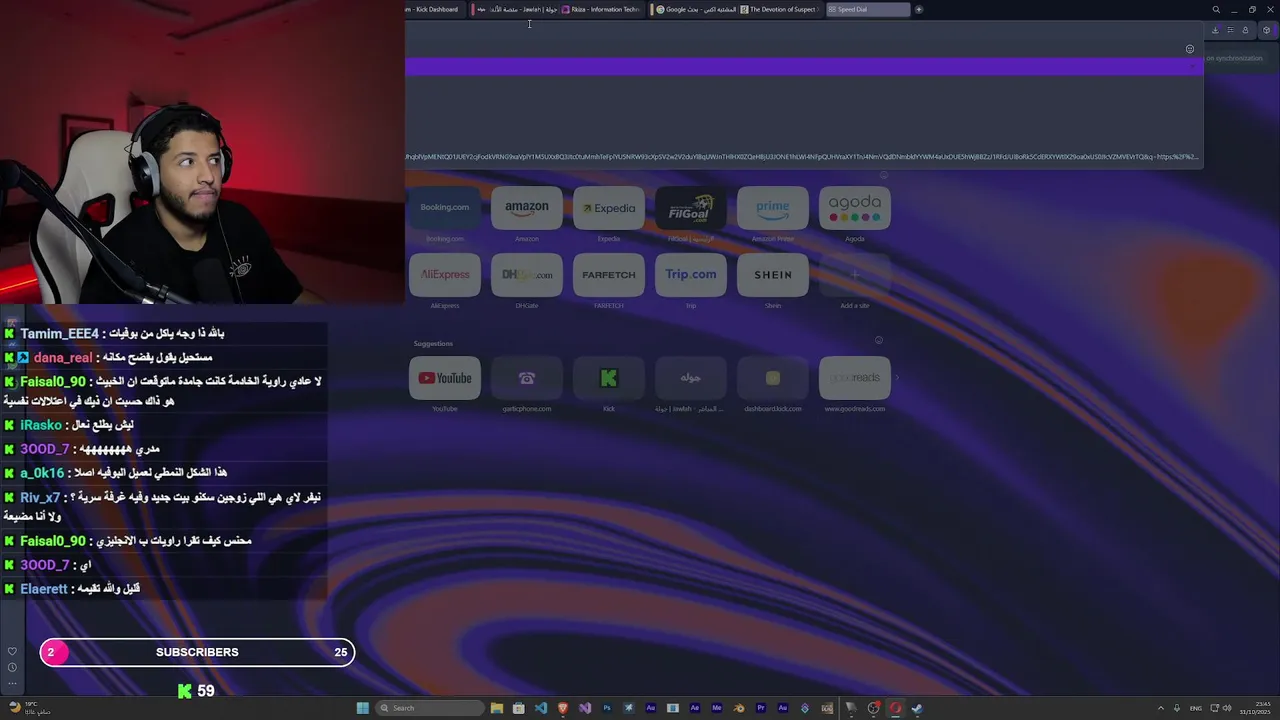Open the Kick suggestion tile

609,378
